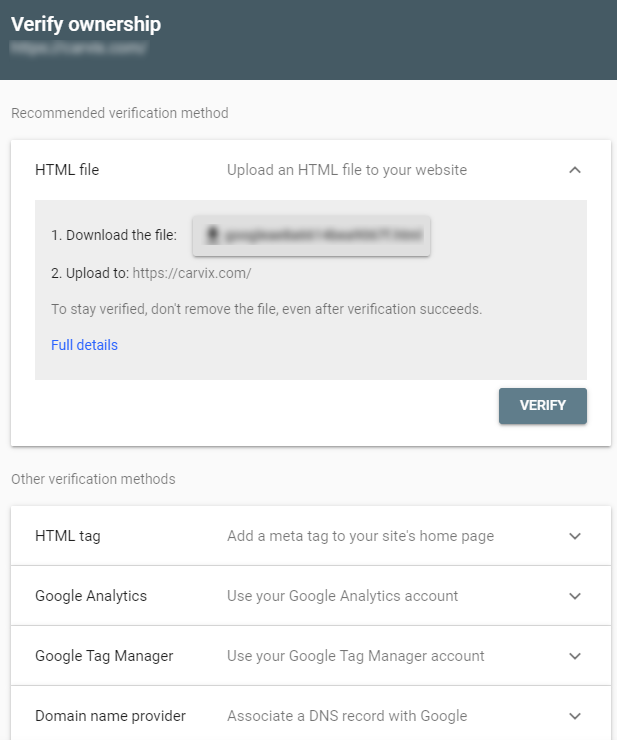Open the Full details link
The height and width of the screenshot is (740, 617).
tap(84, 345)
